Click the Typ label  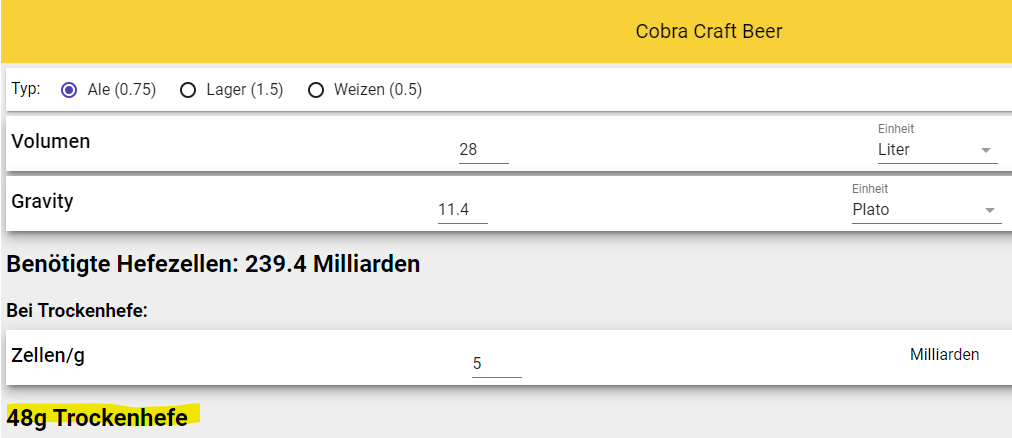coord(25,89)
